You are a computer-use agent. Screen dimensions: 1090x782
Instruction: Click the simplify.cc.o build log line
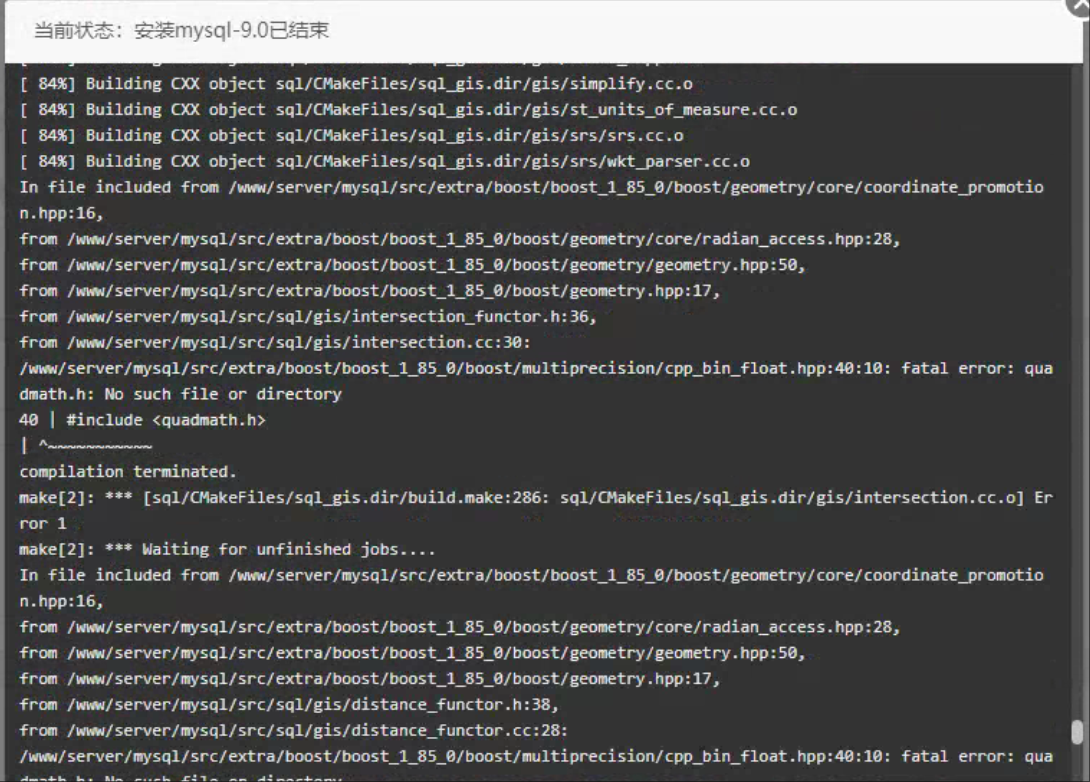point(356,84)
